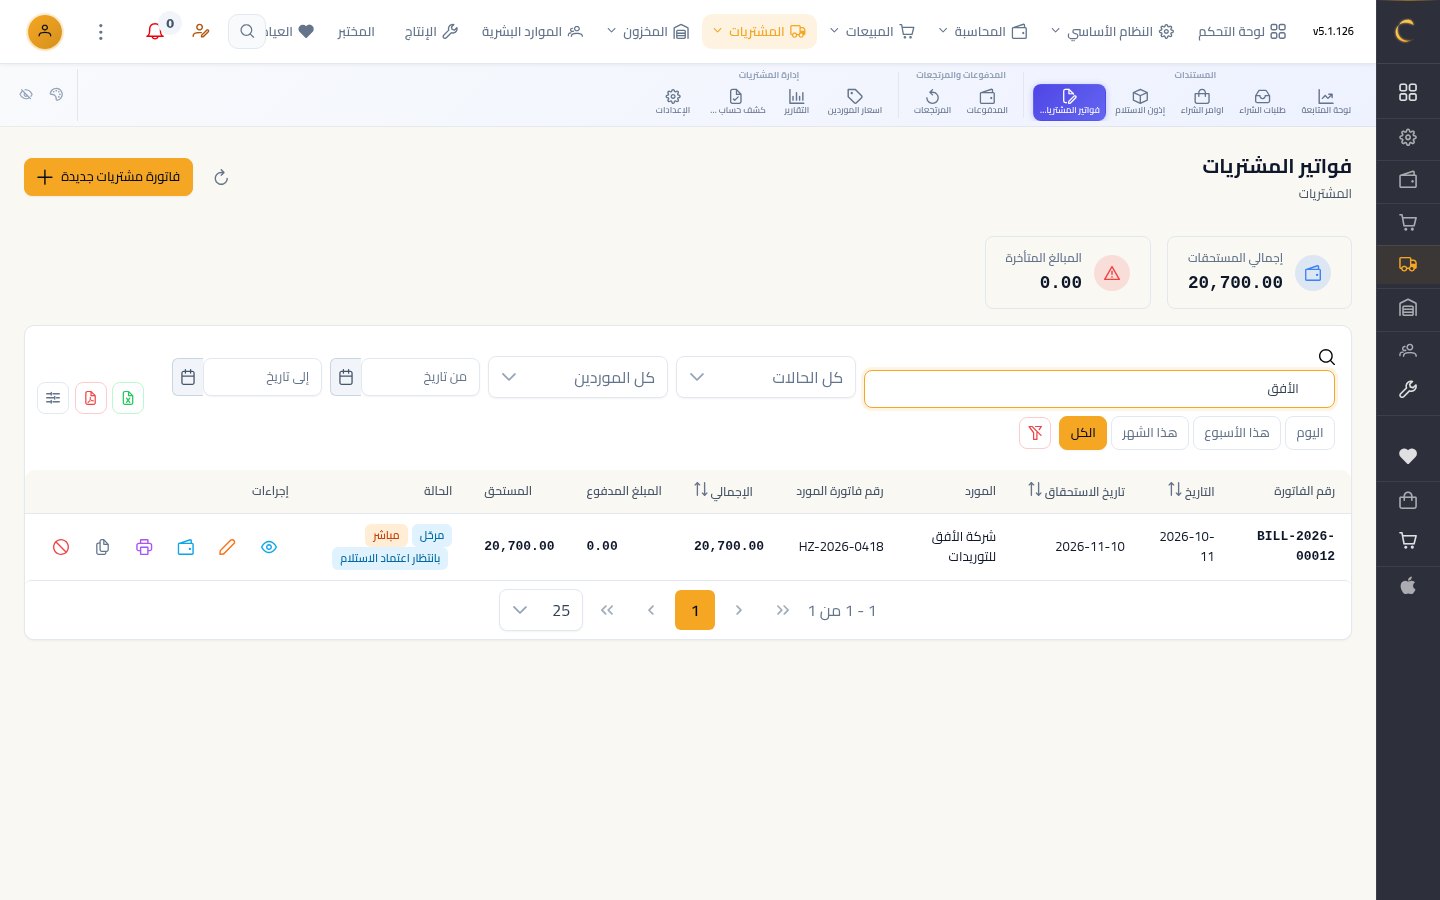
Task: View invoice BILL-2026-00012 with the eye icon
Action: click(x=269, y=547)
